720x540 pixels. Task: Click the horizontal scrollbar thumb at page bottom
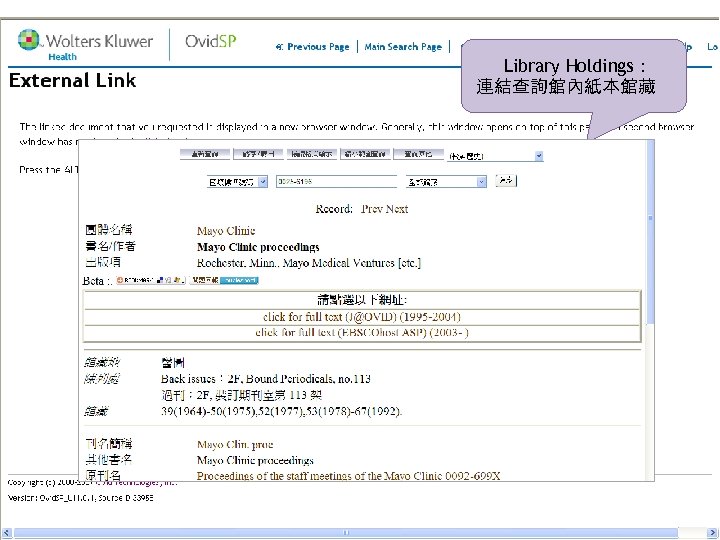[346, 533]
